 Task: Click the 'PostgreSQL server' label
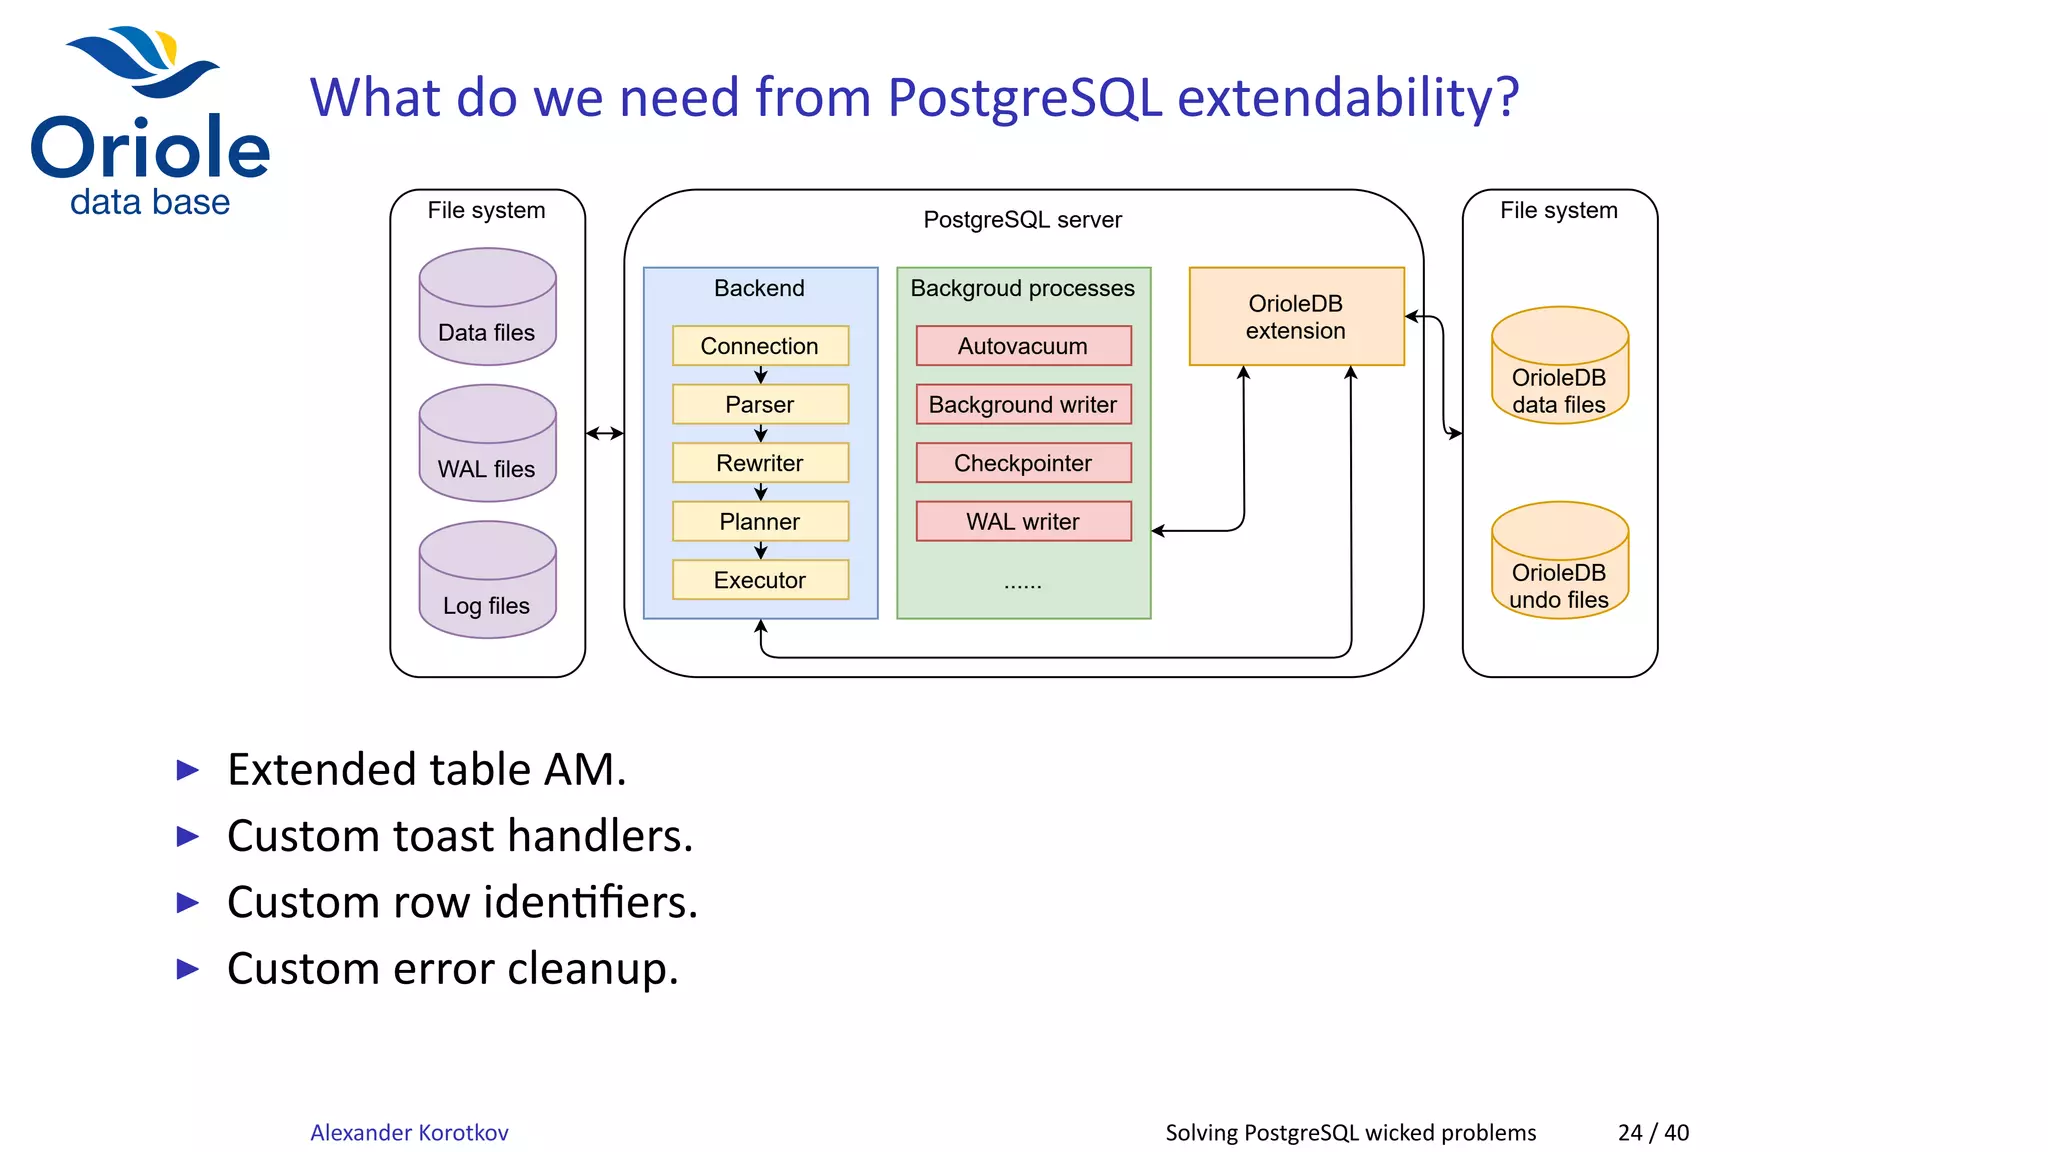tap(1022, 220)
